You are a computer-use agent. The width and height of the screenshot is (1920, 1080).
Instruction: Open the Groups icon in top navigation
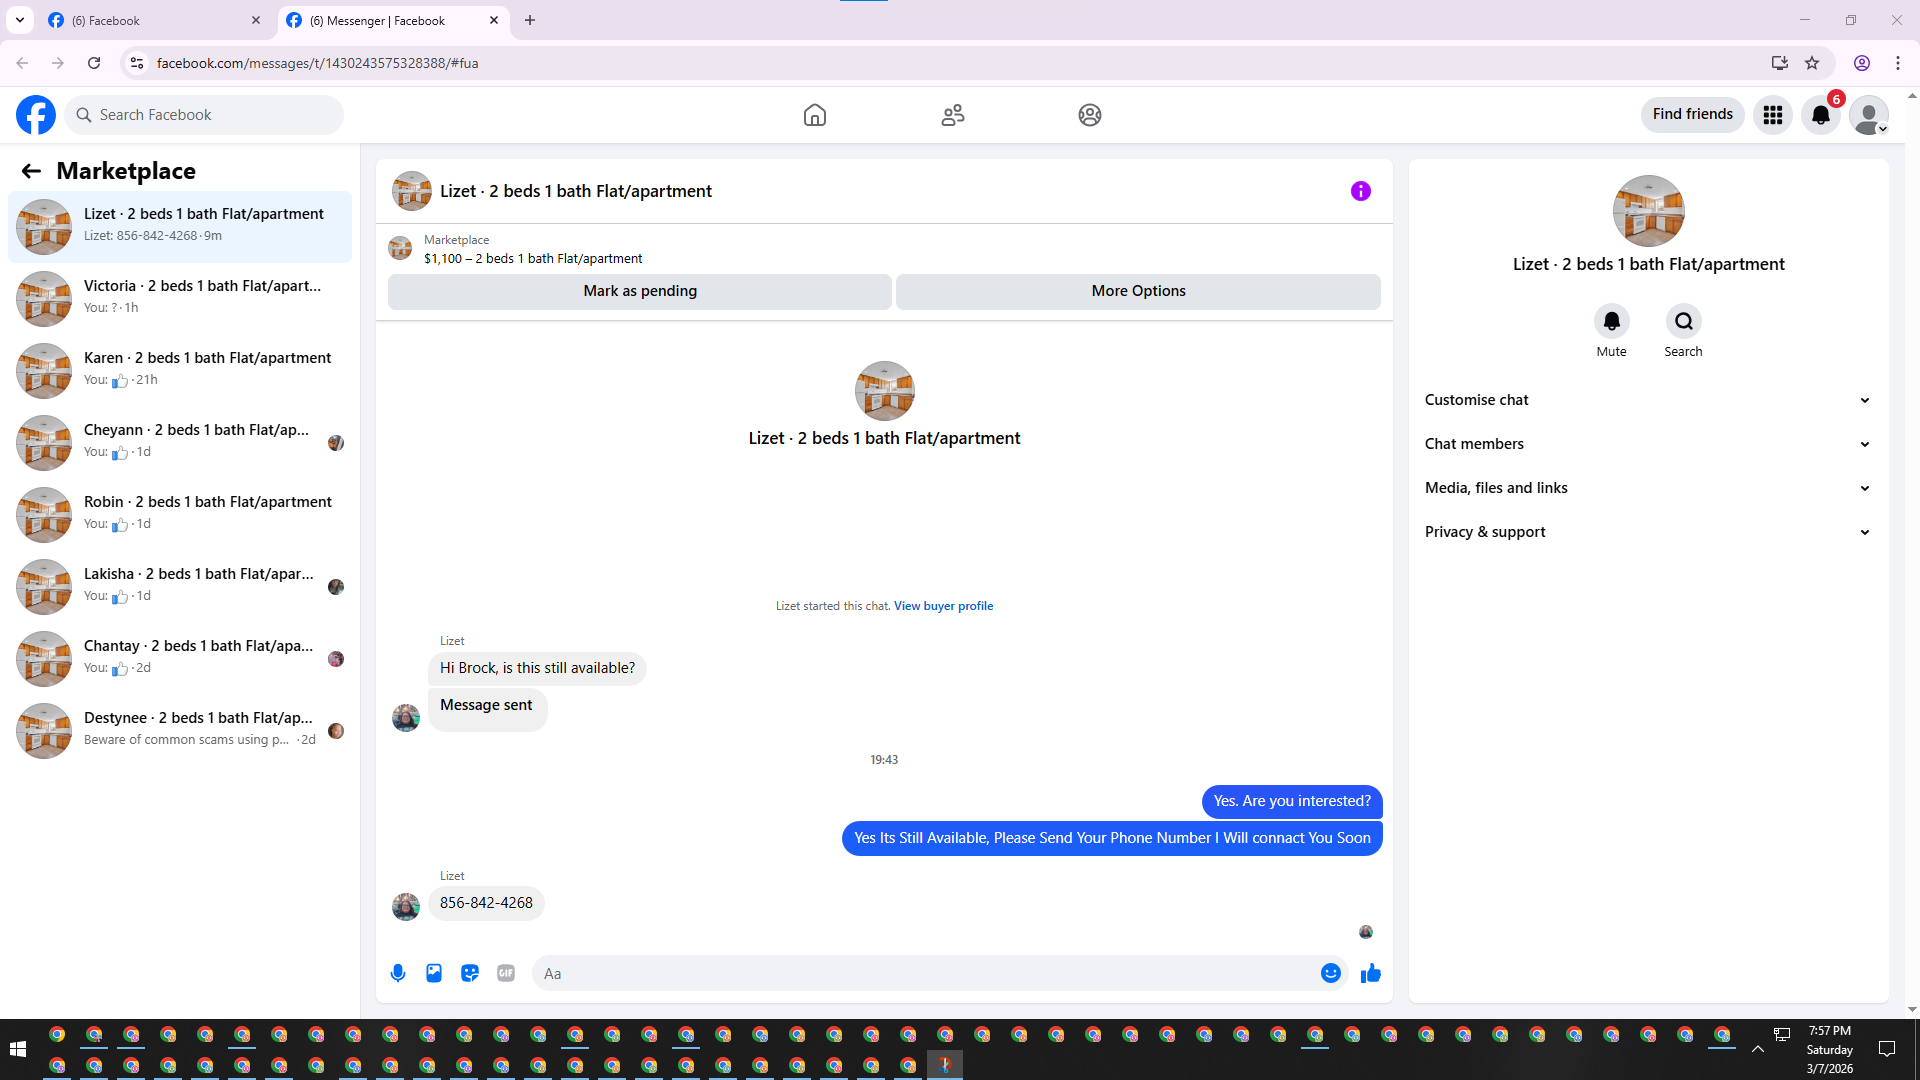(x=1090, y=115)
